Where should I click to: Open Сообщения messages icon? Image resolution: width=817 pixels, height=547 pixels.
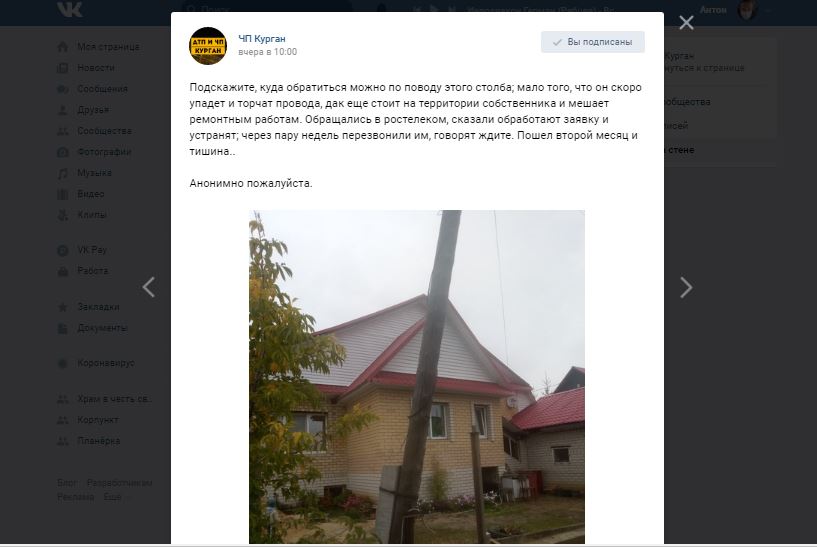point(63,89)
